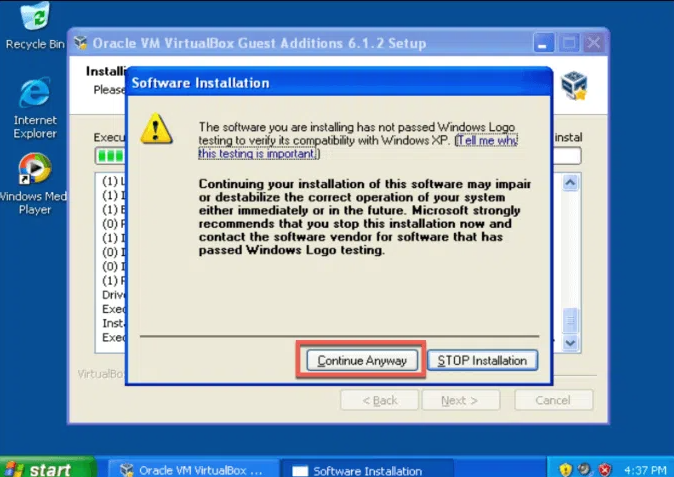This screenshot has width=674, height=477.
Task: Switch to Oracle VM VirtualBox taskbar item
Action: pyautogui.click(x=193, y=470)
